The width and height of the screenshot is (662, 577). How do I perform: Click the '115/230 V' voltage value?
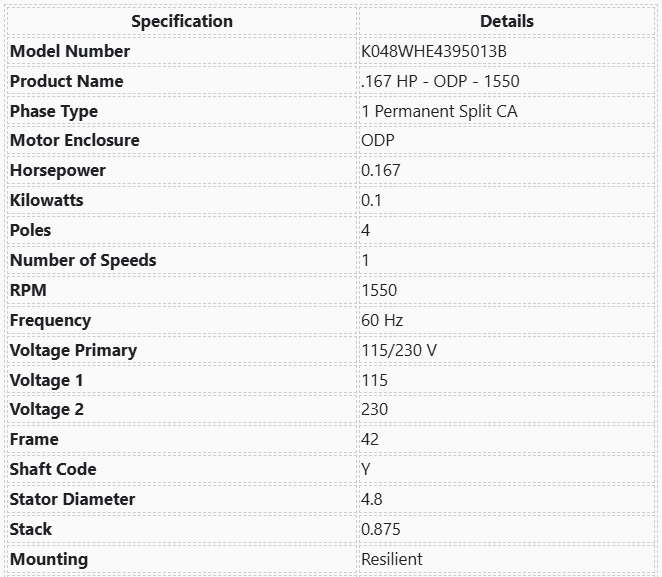point(399,350)
